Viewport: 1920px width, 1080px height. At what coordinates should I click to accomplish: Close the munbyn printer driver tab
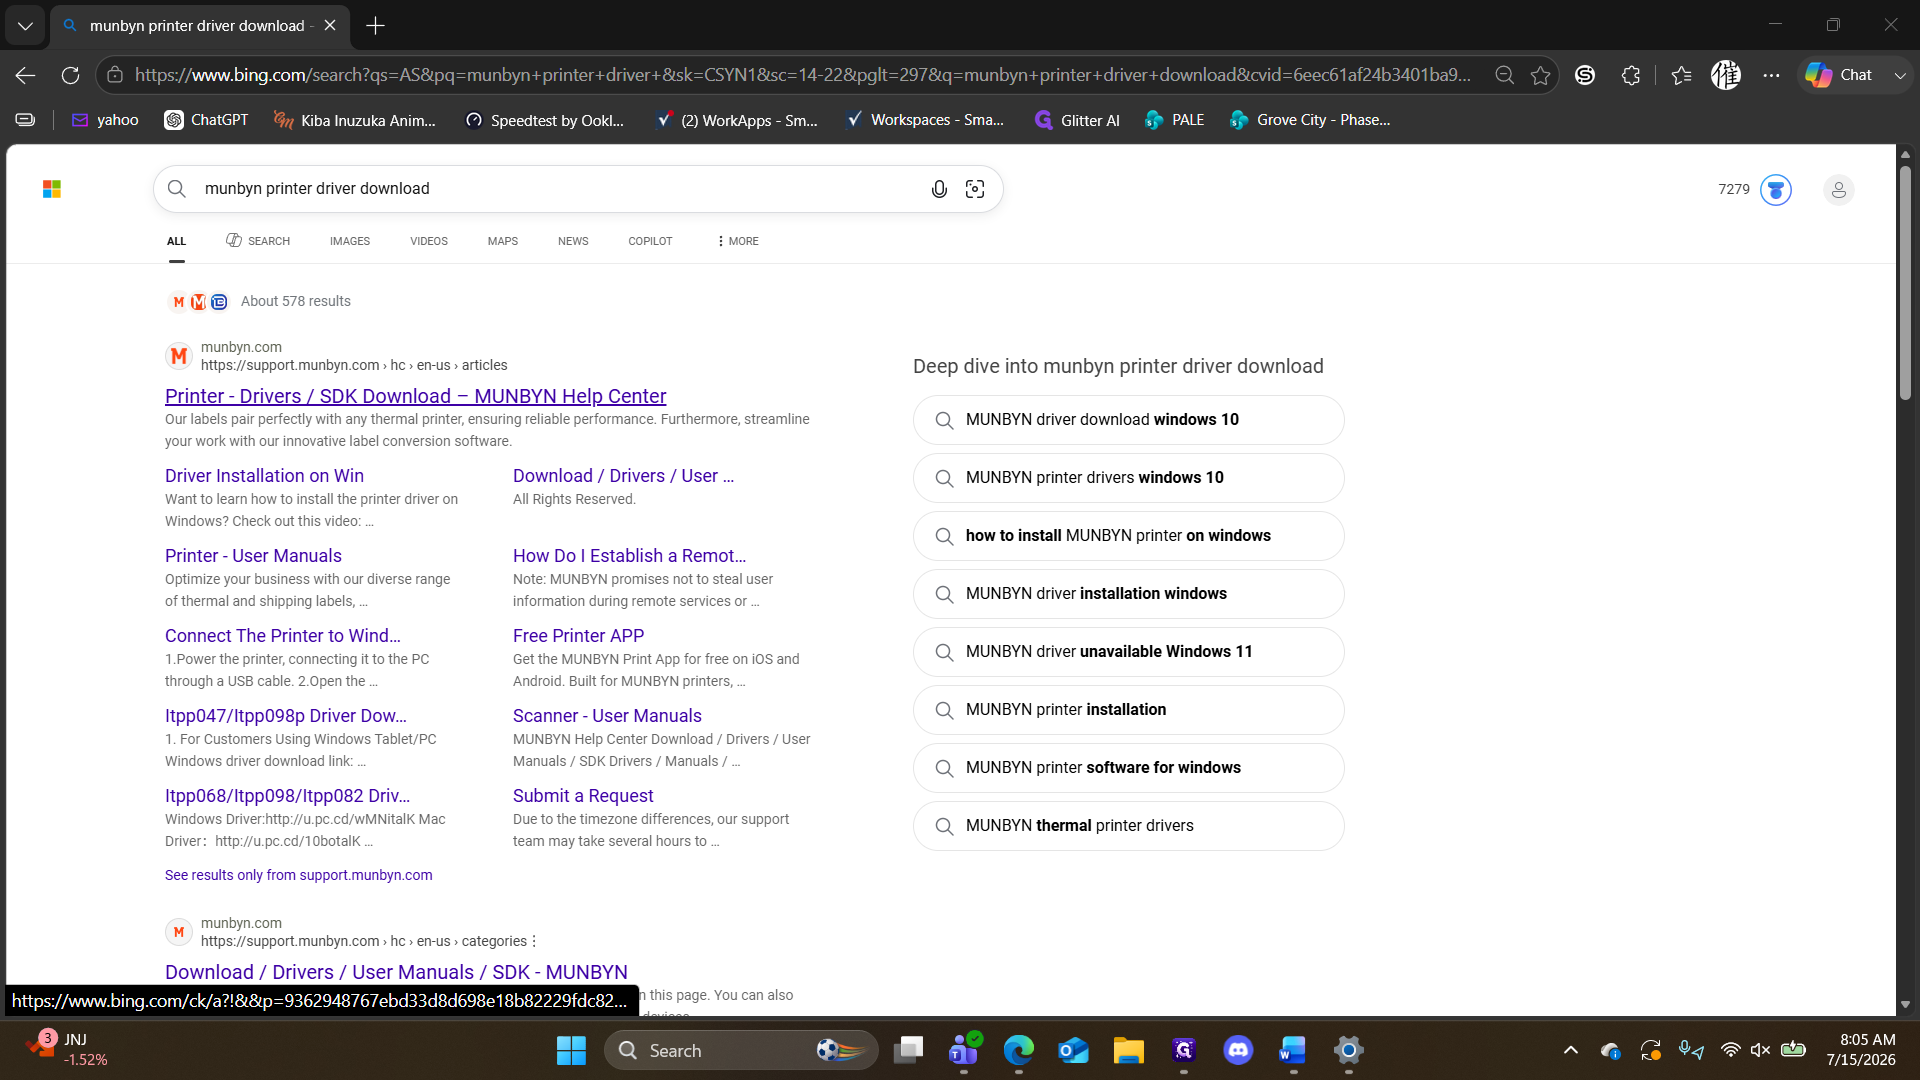click(x=330, y=26)
